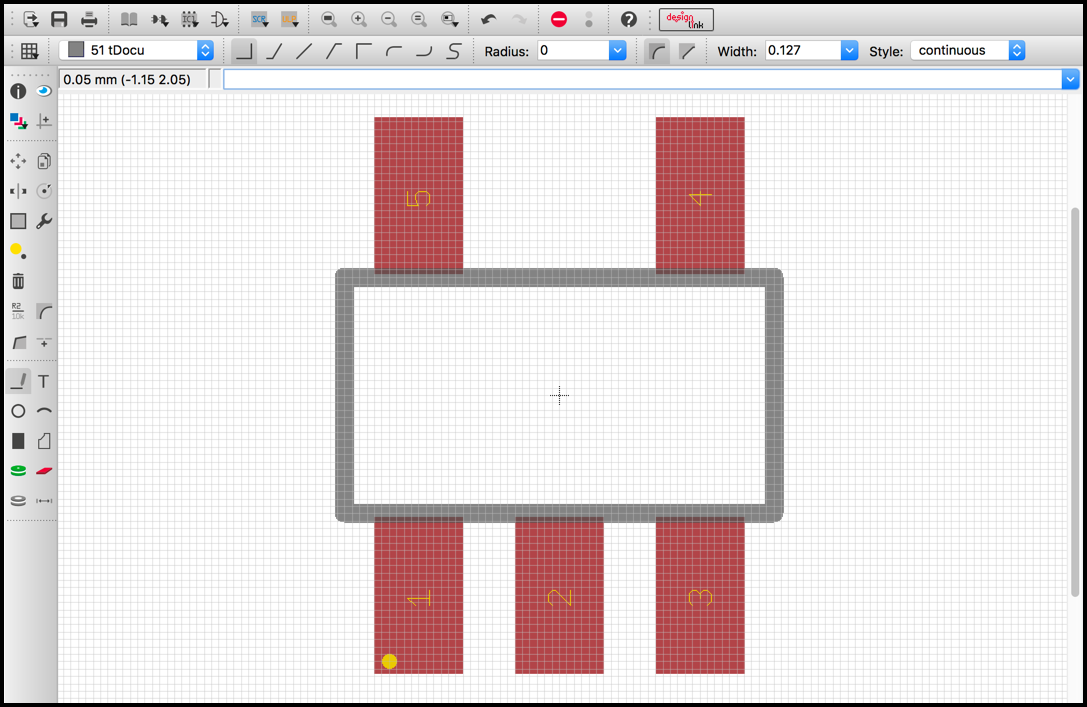Click the zoom to fit icon
Viewport: 1087px width, 707px height.
click(329, 19)
